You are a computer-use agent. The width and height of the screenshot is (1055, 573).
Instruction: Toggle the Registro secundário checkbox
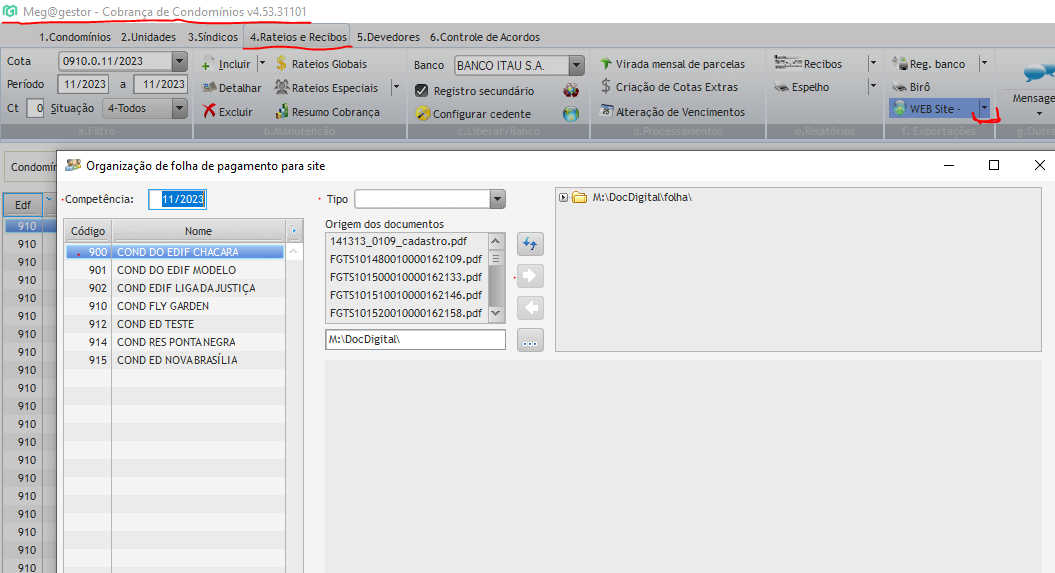pos(421,91)
